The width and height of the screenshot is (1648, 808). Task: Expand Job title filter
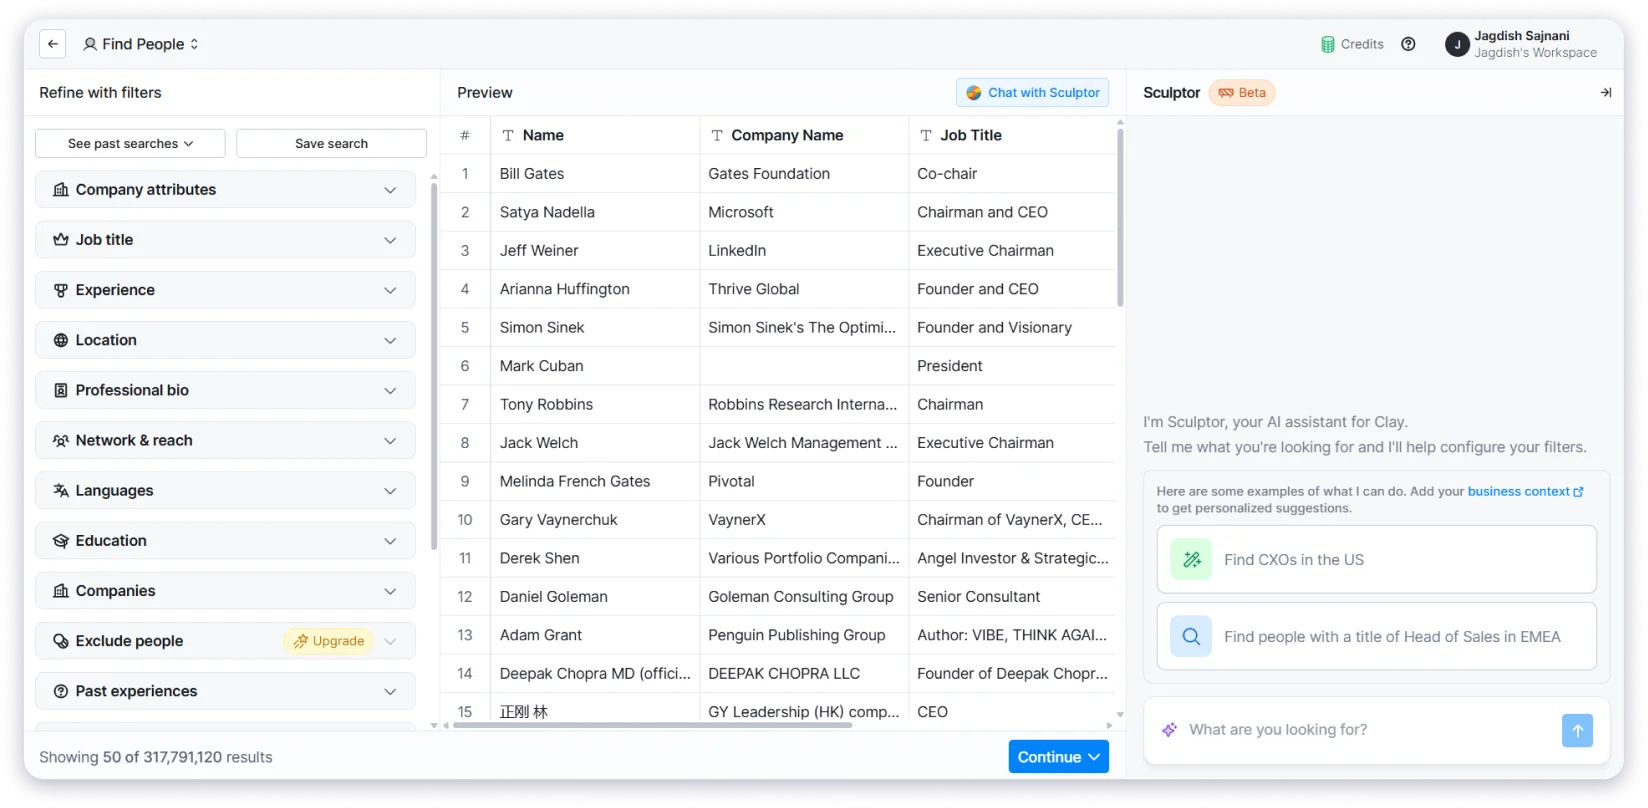coord(225,240)
